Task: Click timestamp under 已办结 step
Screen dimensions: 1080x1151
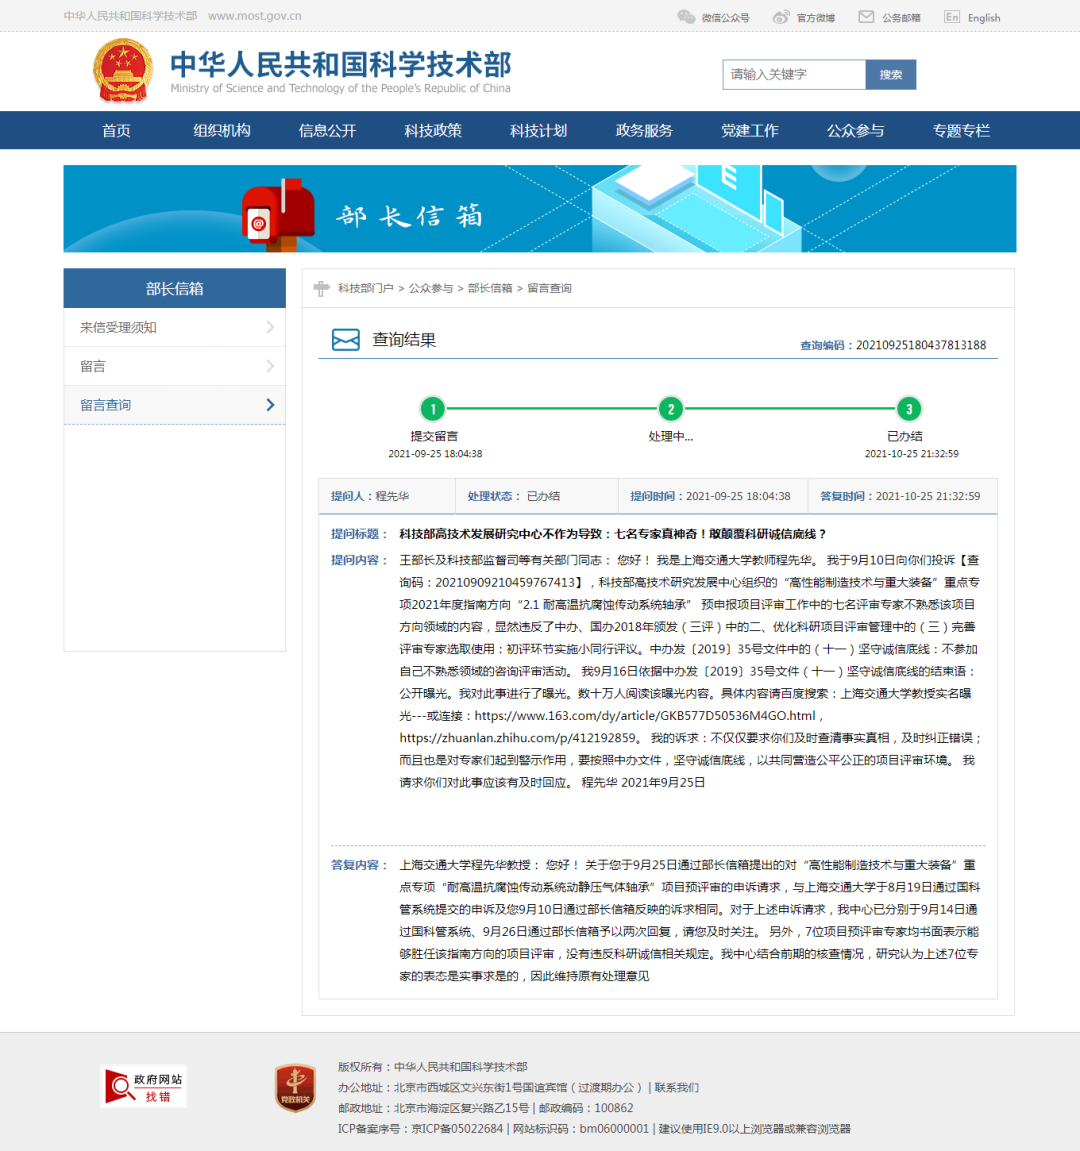Action: pyautogui.click(x=911, y=454)
